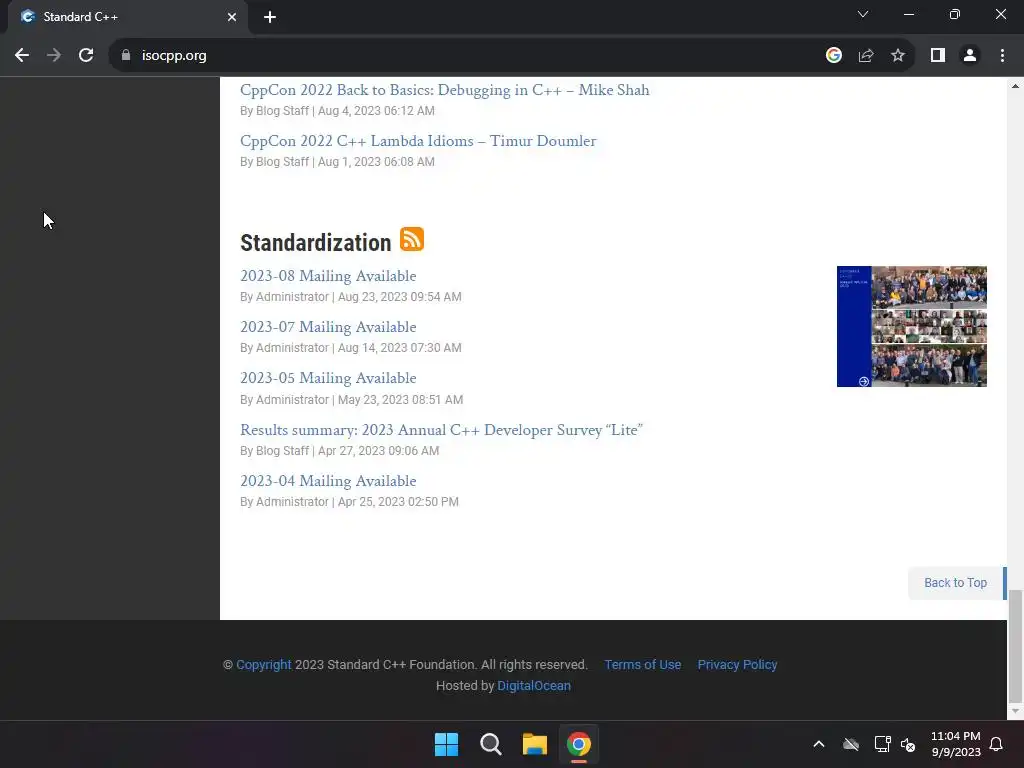
Task: Open the Copyright link in footer
Action: [264, 665]
